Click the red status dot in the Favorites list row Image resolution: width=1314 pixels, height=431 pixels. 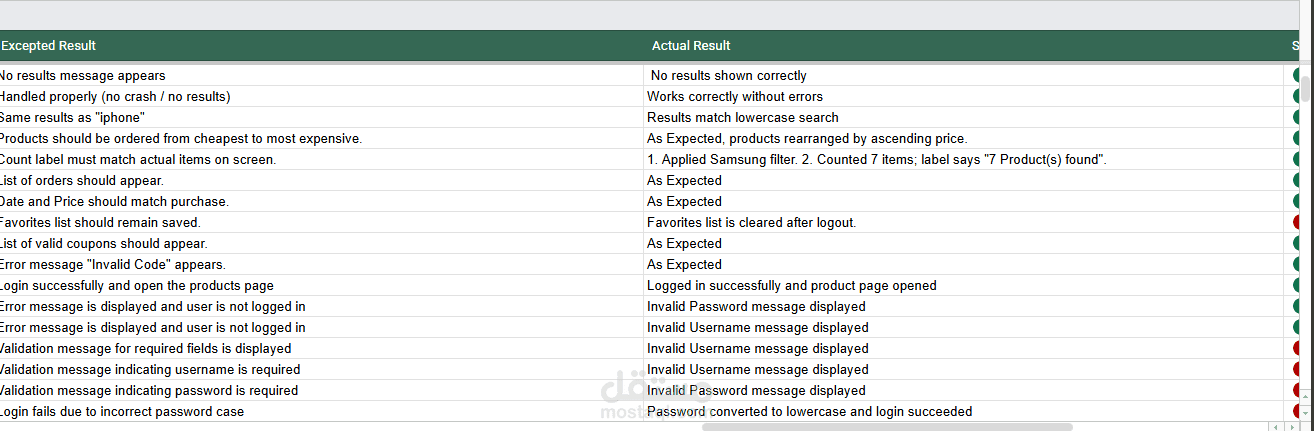[x=1297, y=222]
